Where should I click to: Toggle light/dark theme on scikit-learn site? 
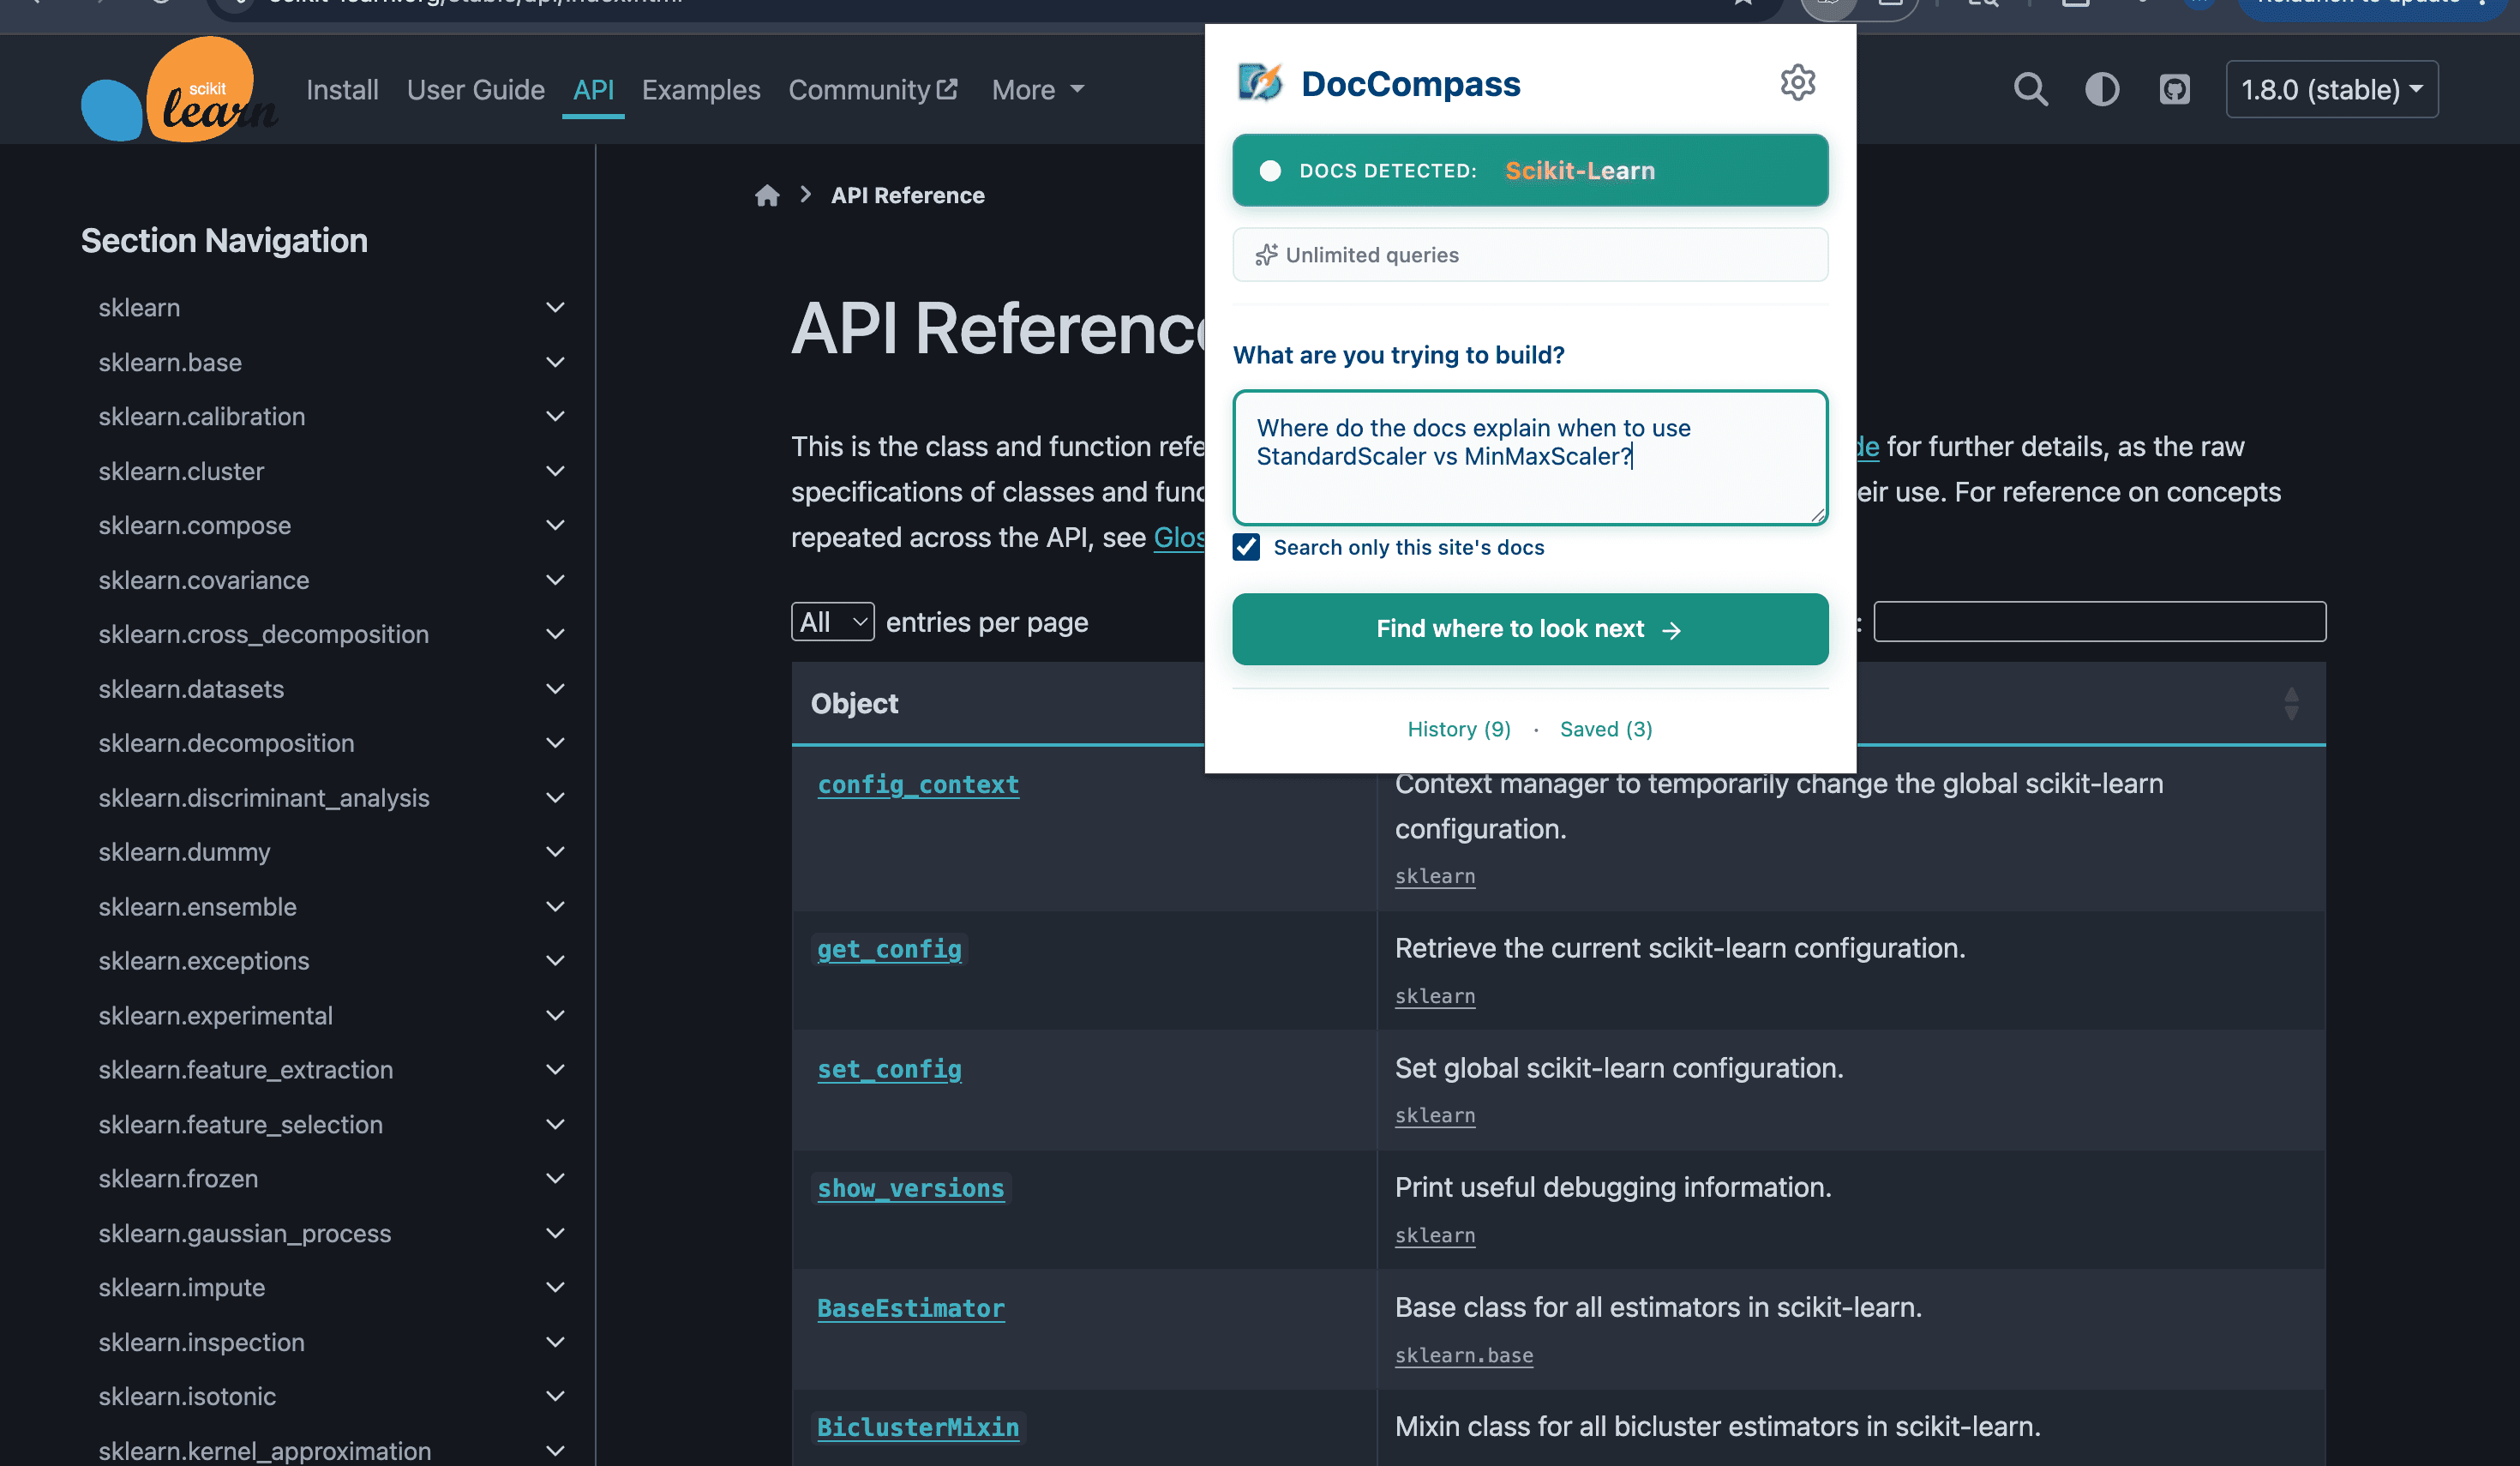(2102, 89)
